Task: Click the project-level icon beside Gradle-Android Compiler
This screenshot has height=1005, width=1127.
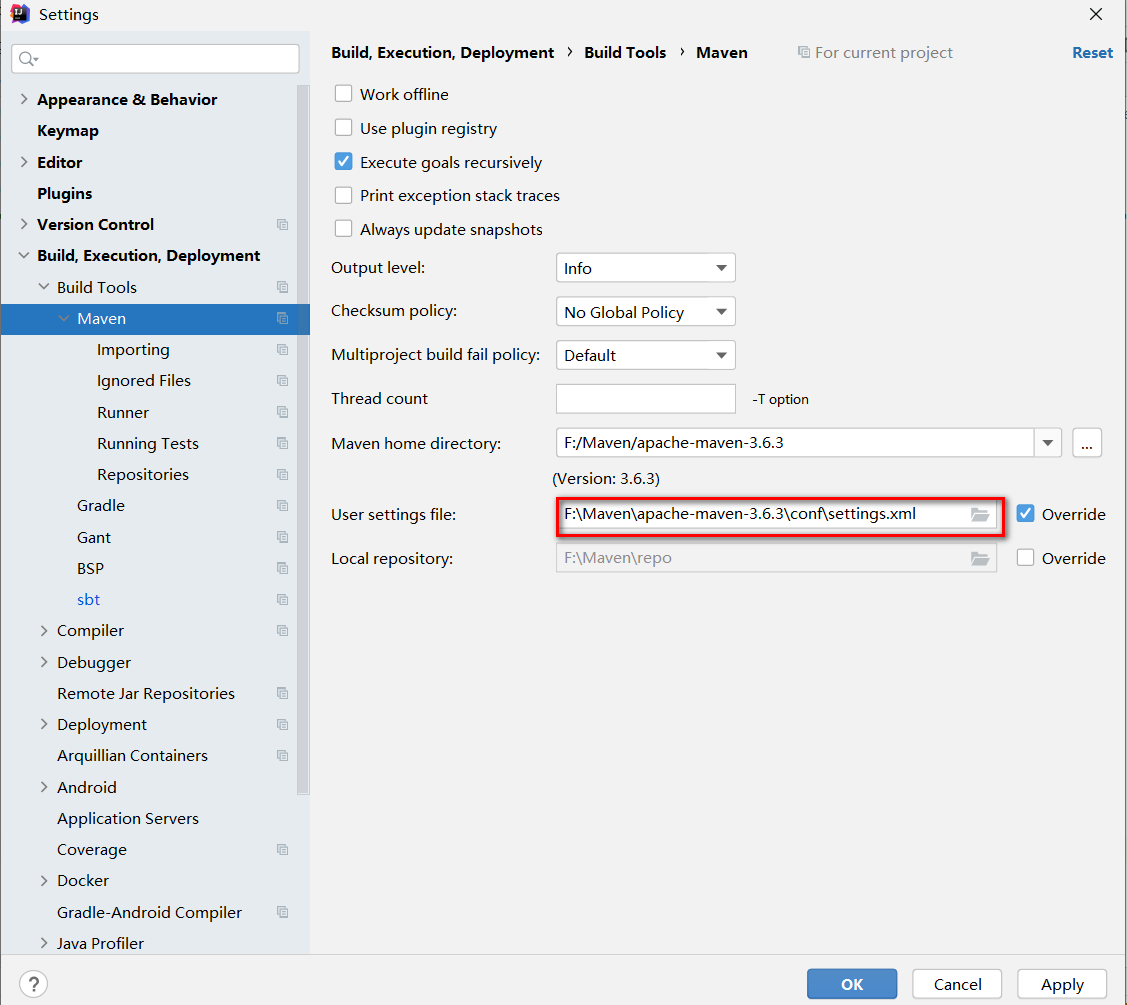Action: tap(282, 912)
